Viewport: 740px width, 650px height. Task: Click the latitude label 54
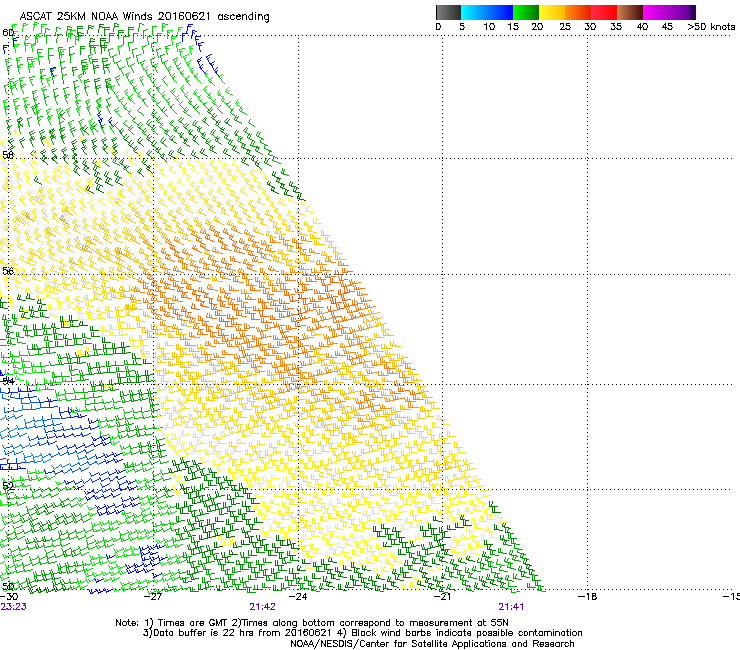tap(8, 381)
